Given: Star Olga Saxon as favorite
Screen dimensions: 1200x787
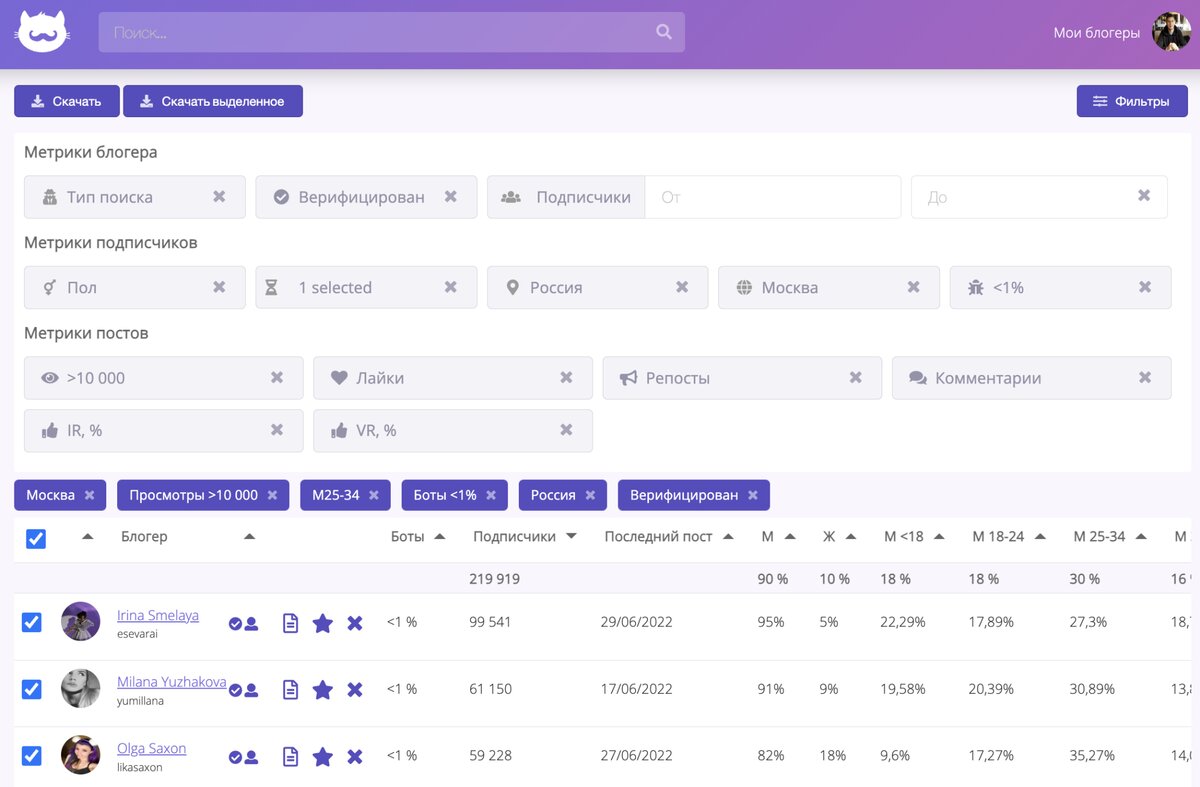Looking at the screenshot, I should (x=322, y=757).
